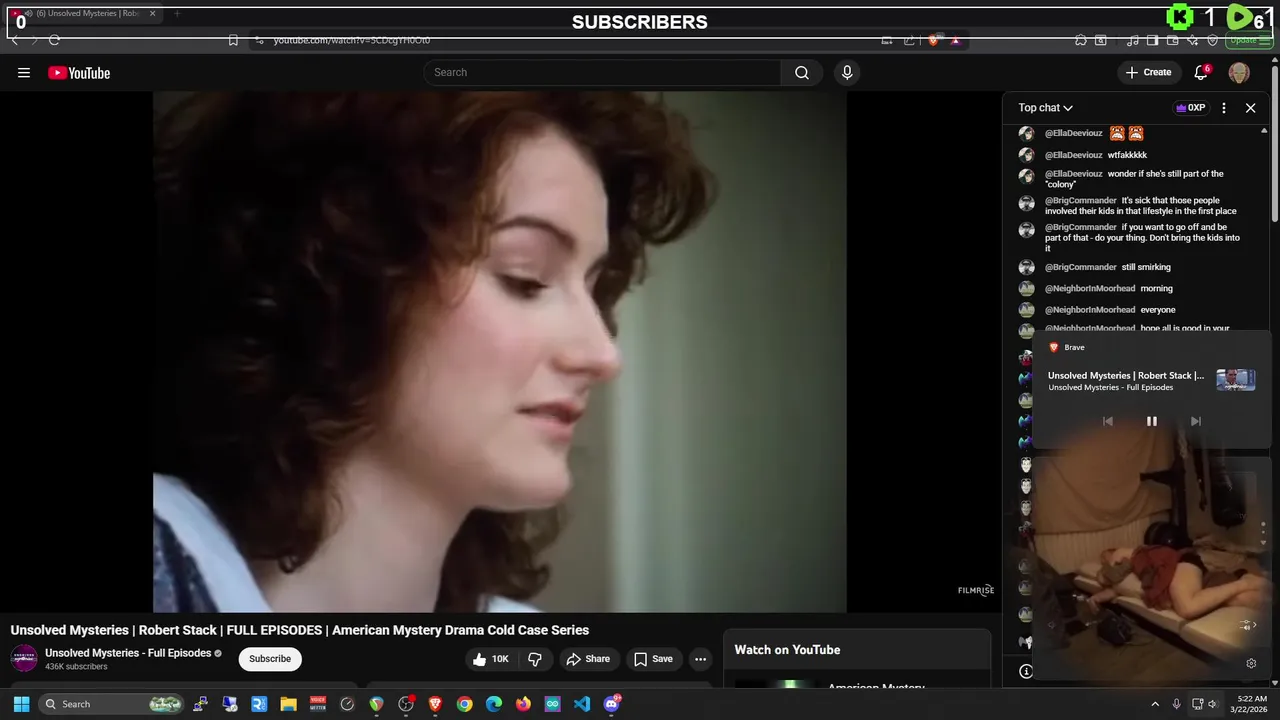
Task: Launch Google Chrome from the taskbar
Action: 464,704
